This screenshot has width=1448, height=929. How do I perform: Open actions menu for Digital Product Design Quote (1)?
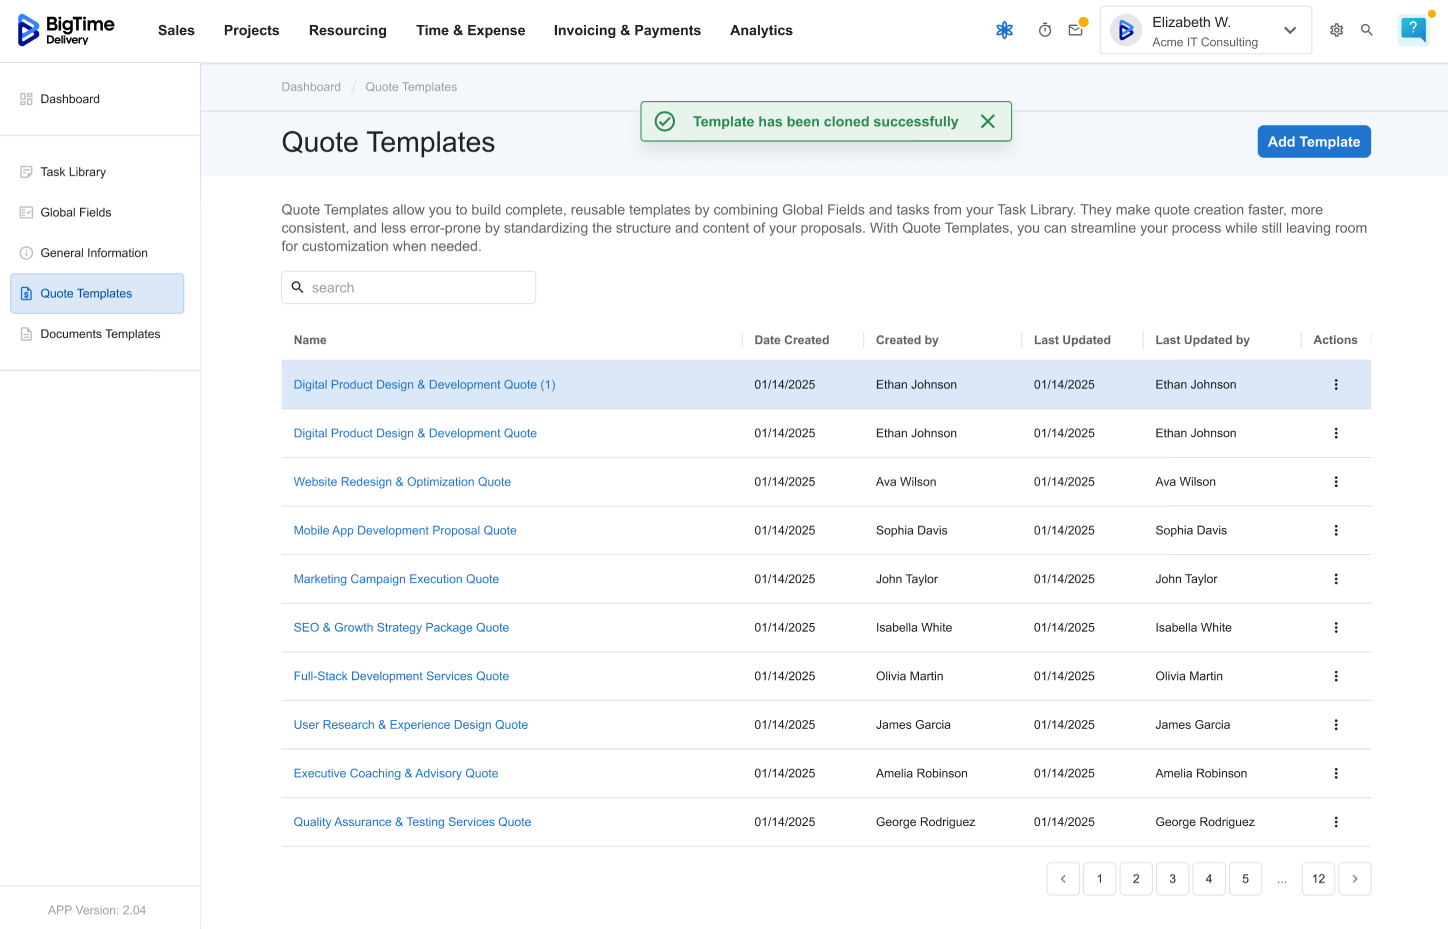pyautogui.click(x=1335, y=385)
